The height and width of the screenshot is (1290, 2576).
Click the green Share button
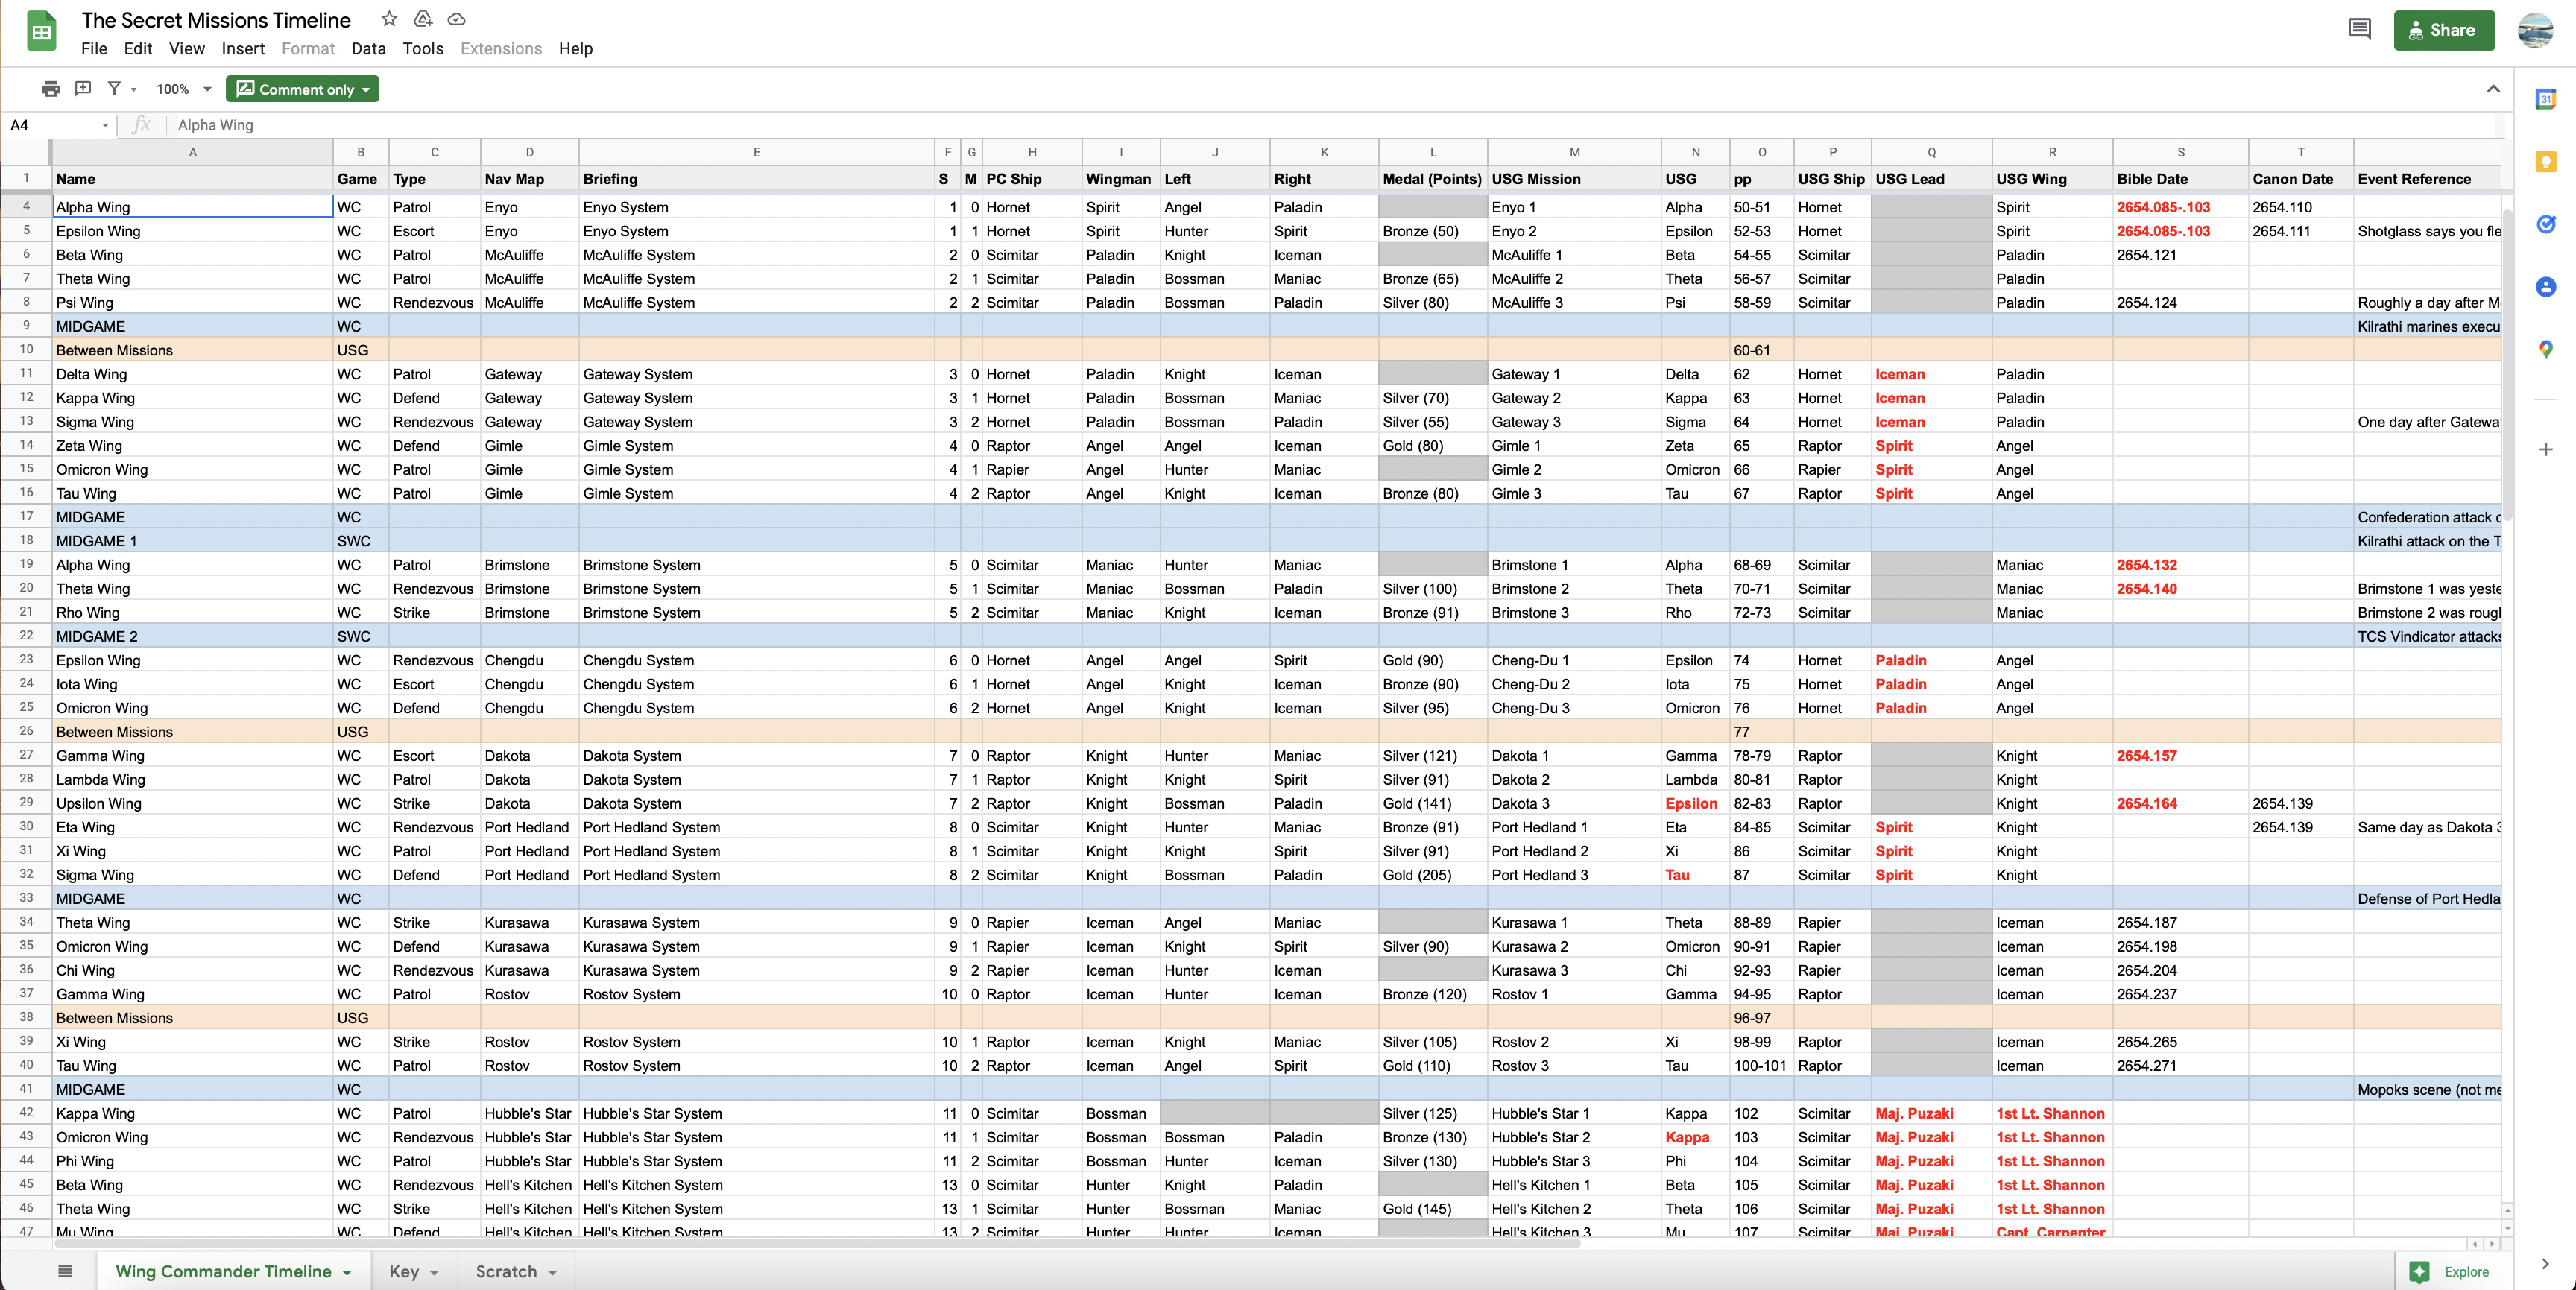click(x=2443, y=30)
